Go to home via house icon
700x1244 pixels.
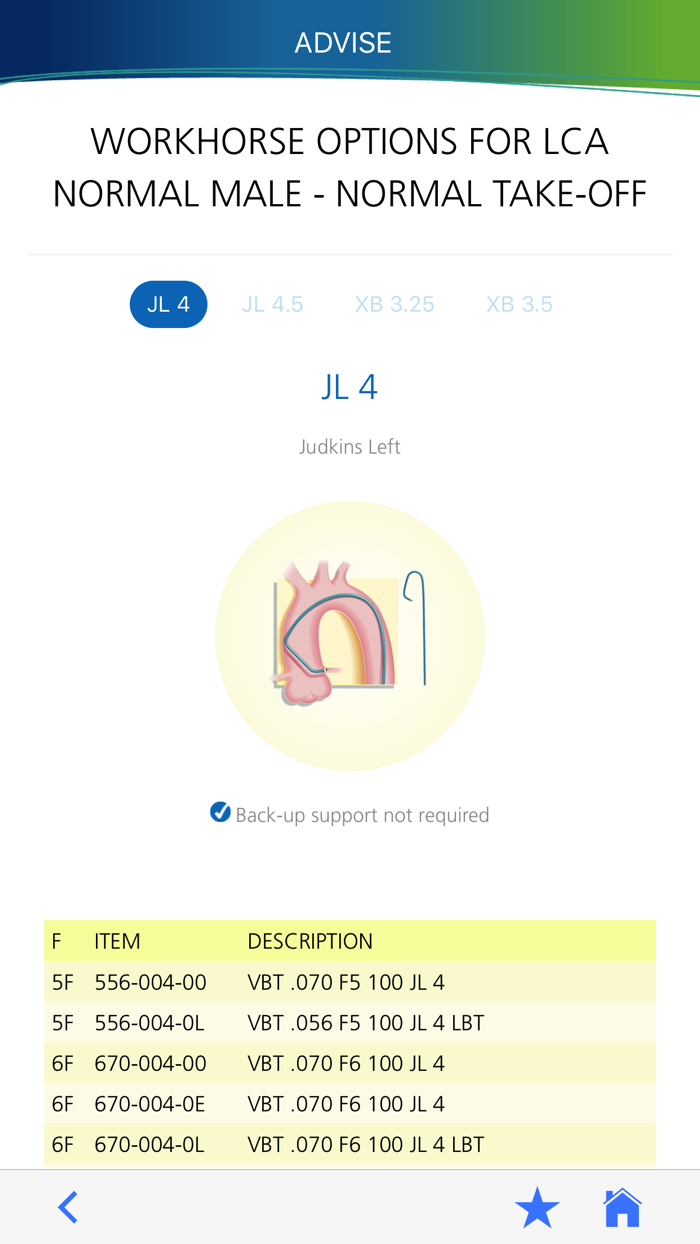[x=622, y=1207]
